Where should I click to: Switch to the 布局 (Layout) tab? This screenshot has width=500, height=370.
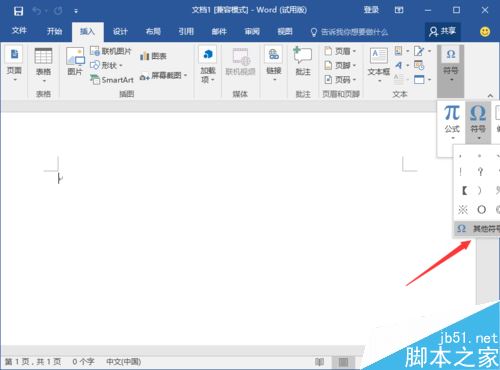tap(153, 31)
